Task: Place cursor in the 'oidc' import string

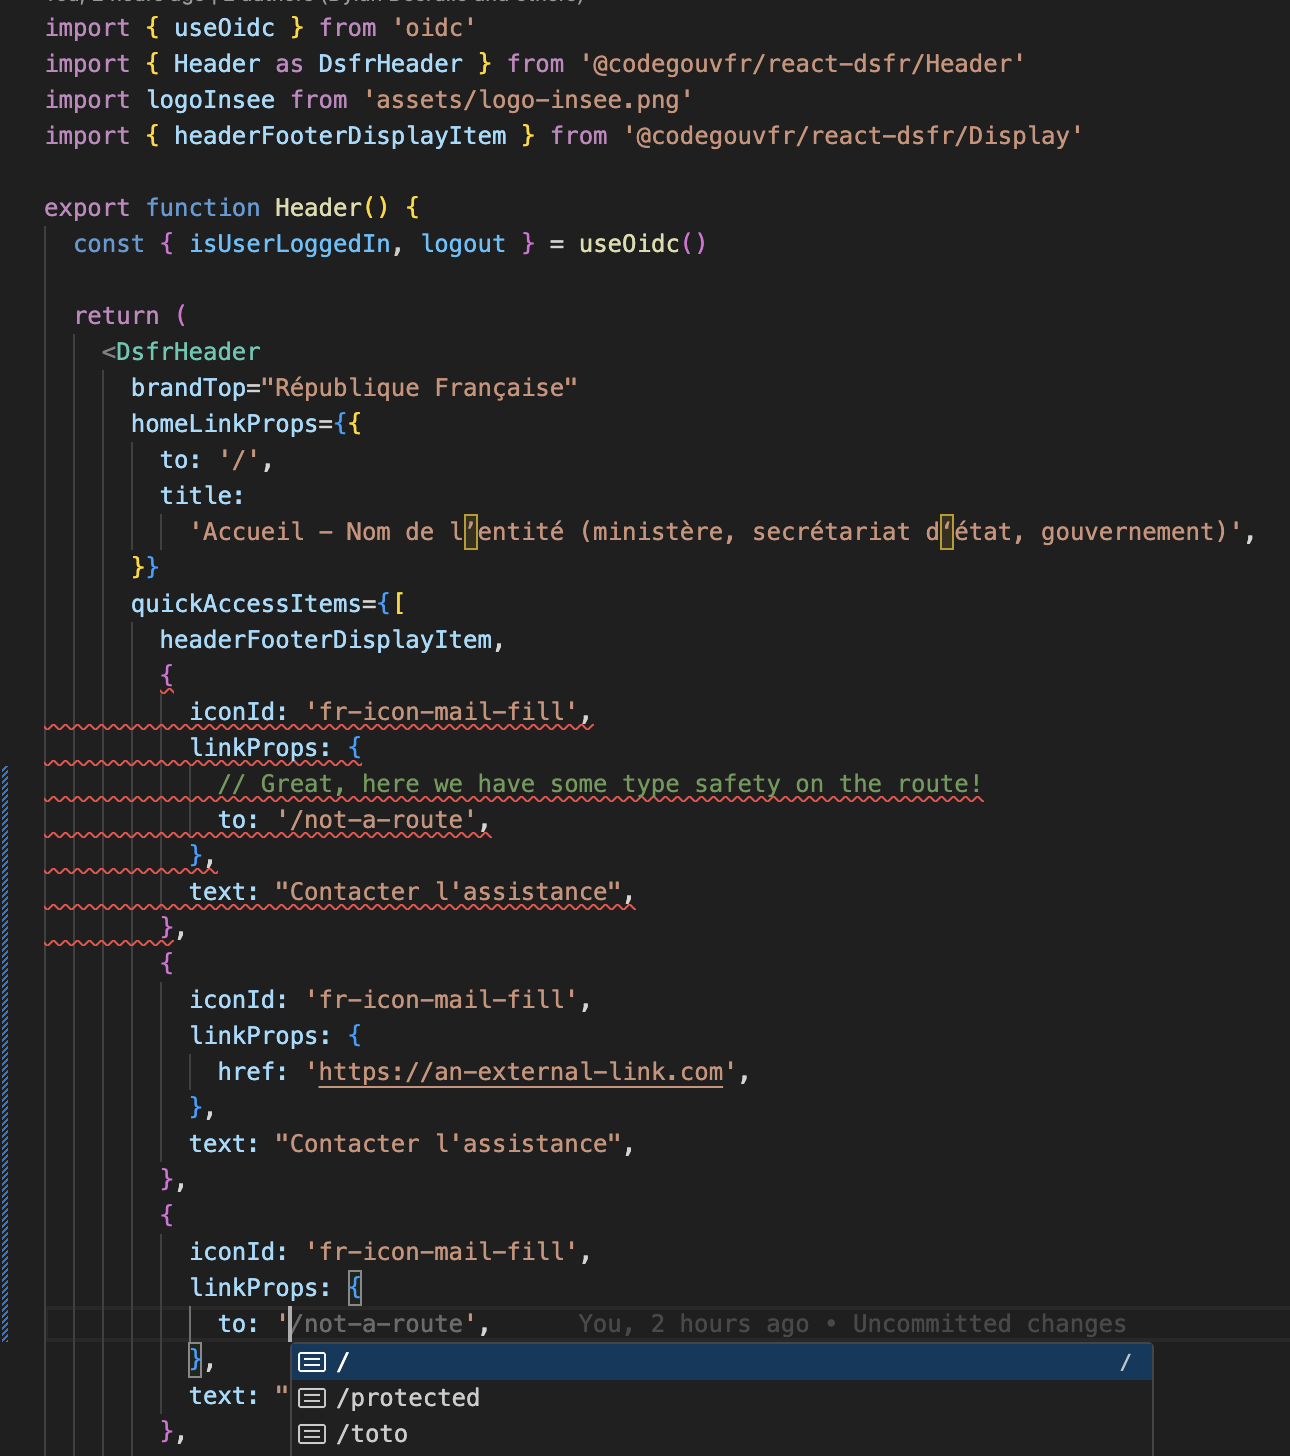Action: pos(434,28)
